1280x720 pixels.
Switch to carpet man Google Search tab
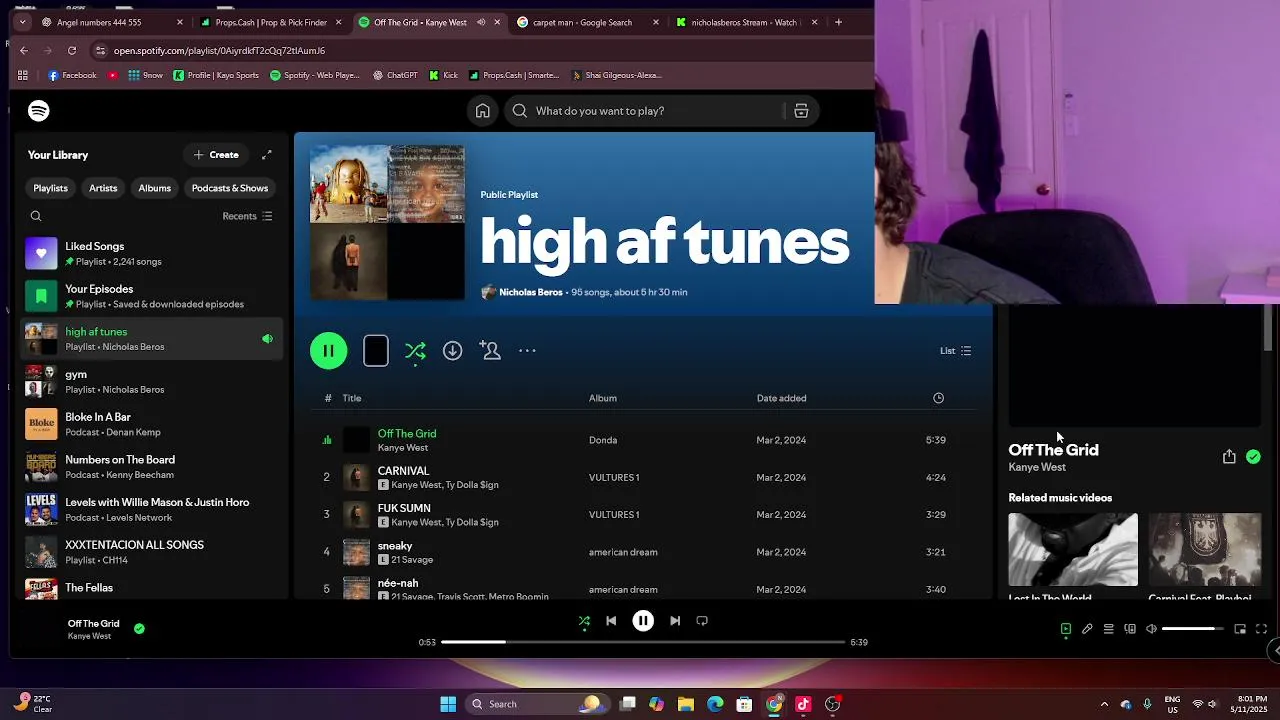pos(589,22)
